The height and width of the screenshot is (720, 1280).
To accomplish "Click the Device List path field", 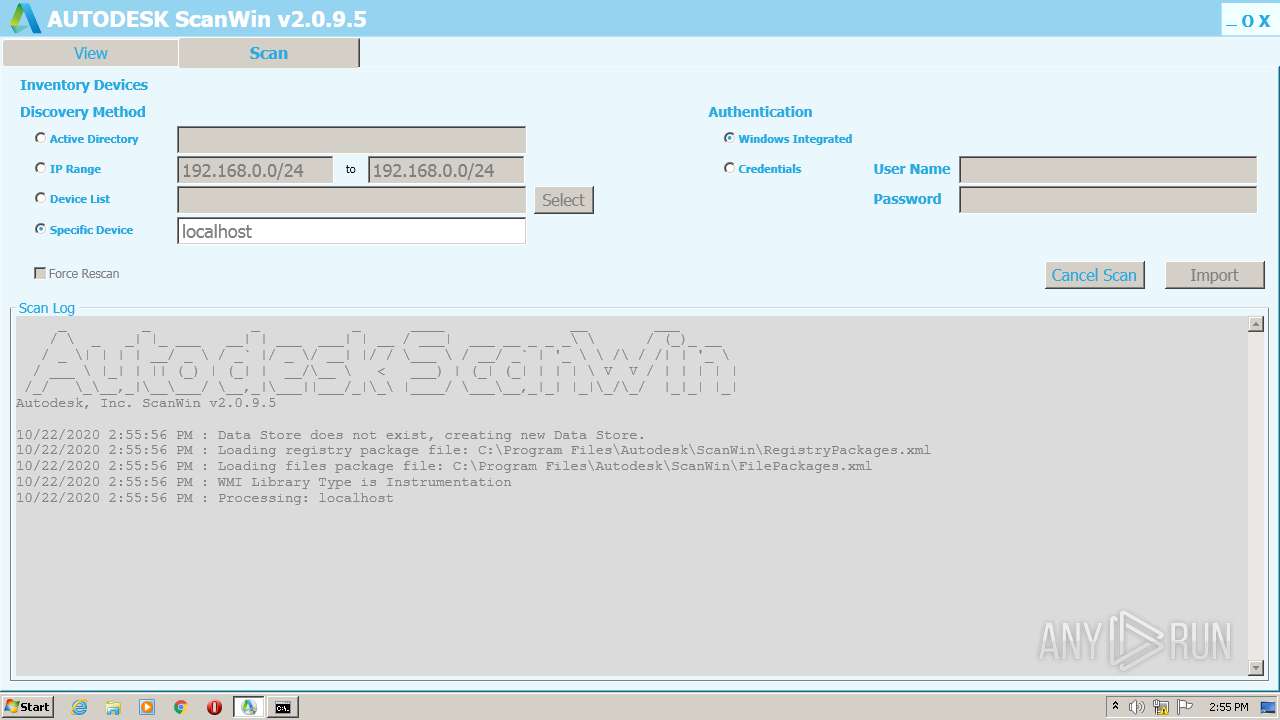I will (351, 200).
